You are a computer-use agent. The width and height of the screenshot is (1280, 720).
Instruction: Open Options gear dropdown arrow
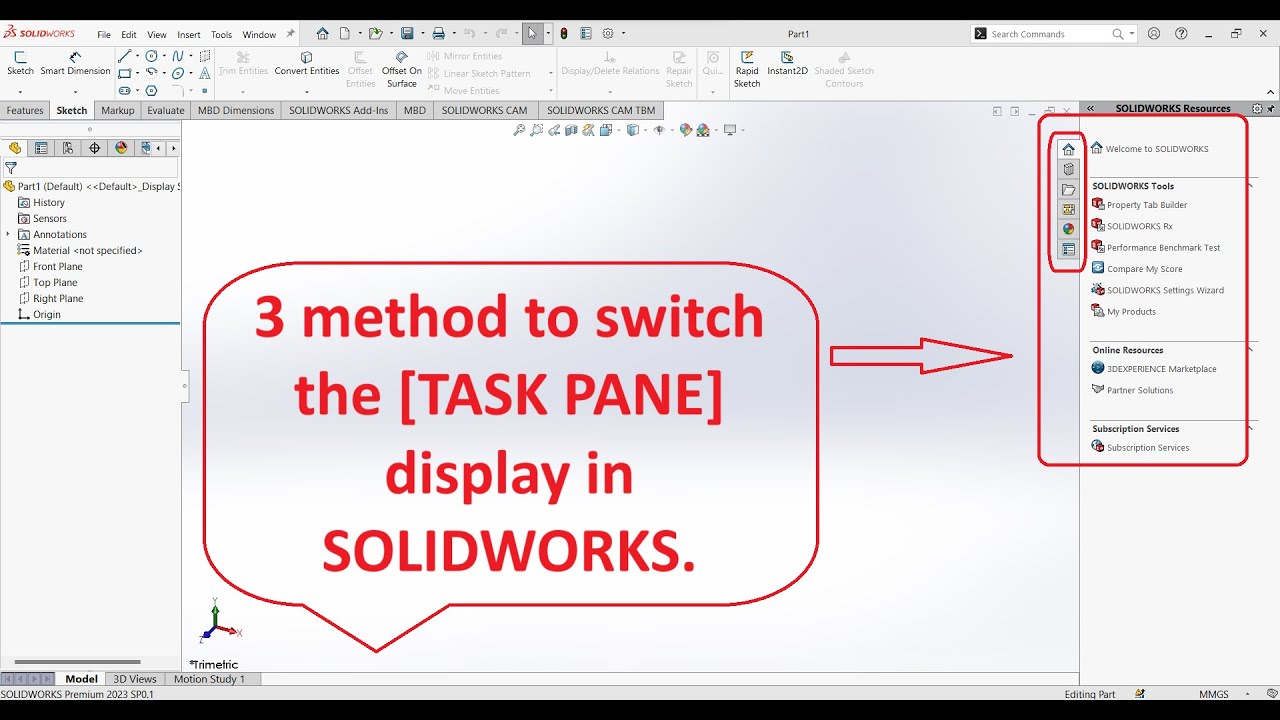pyautogui.click(x=623, y=34)
